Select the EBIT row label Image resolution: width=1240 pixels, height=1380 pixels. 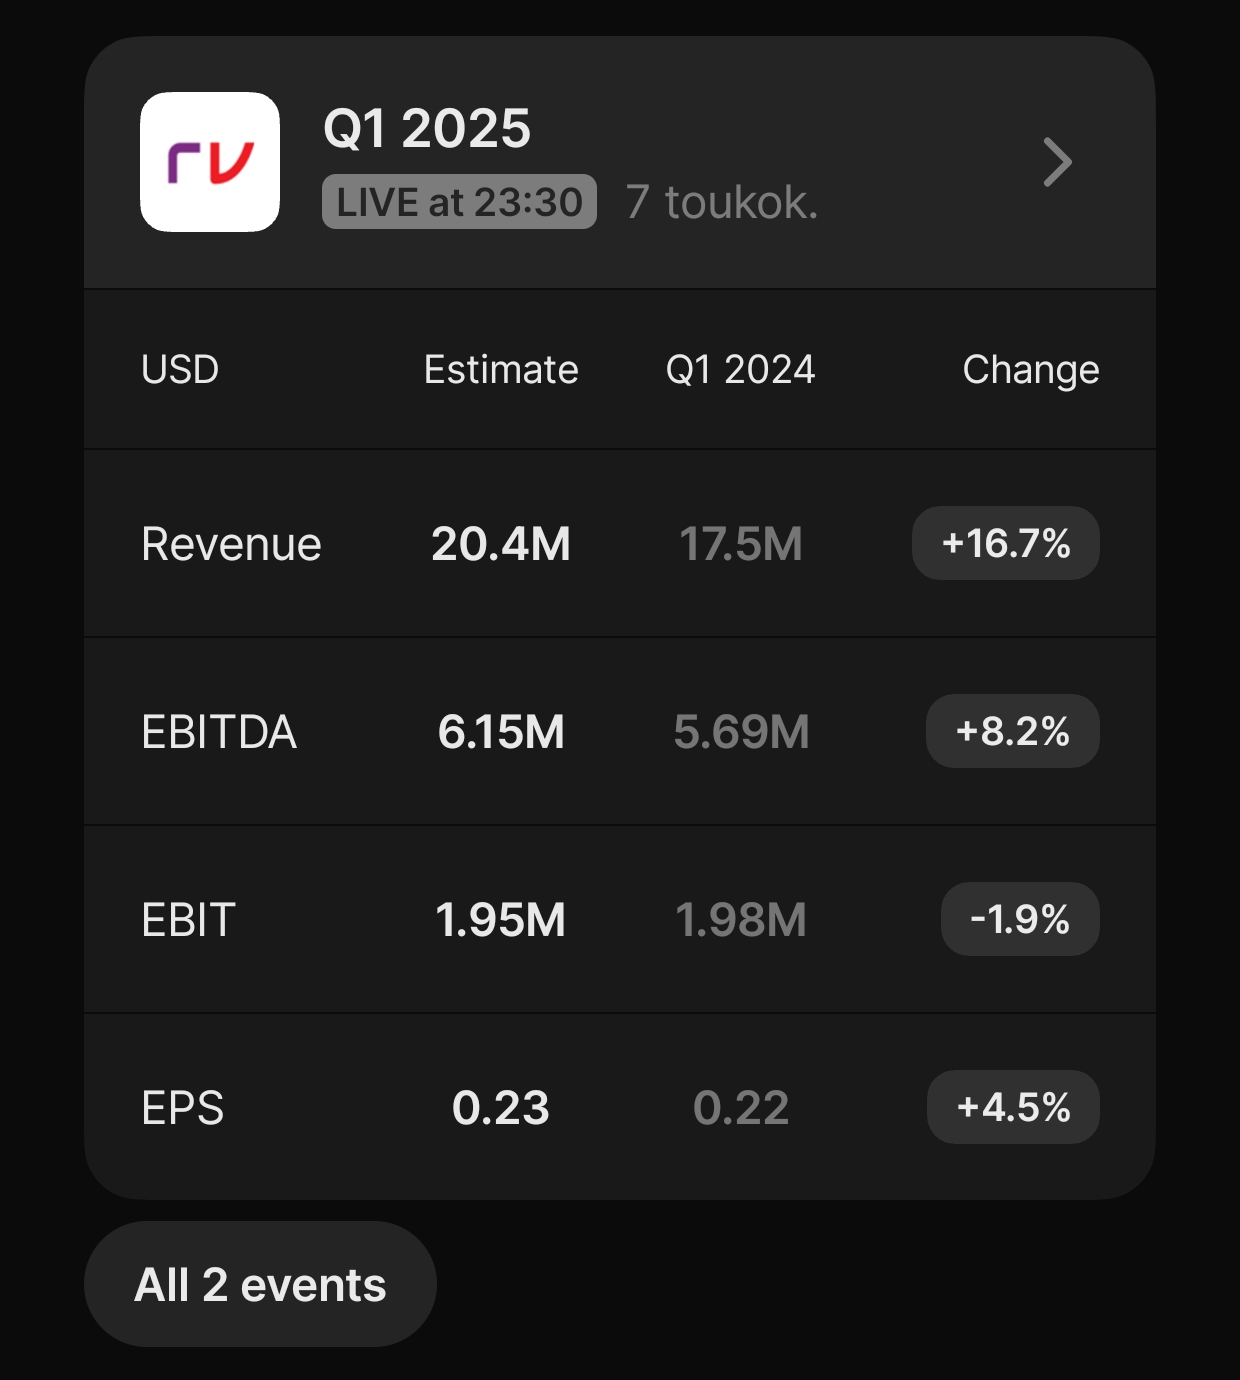tap(188, 920)
